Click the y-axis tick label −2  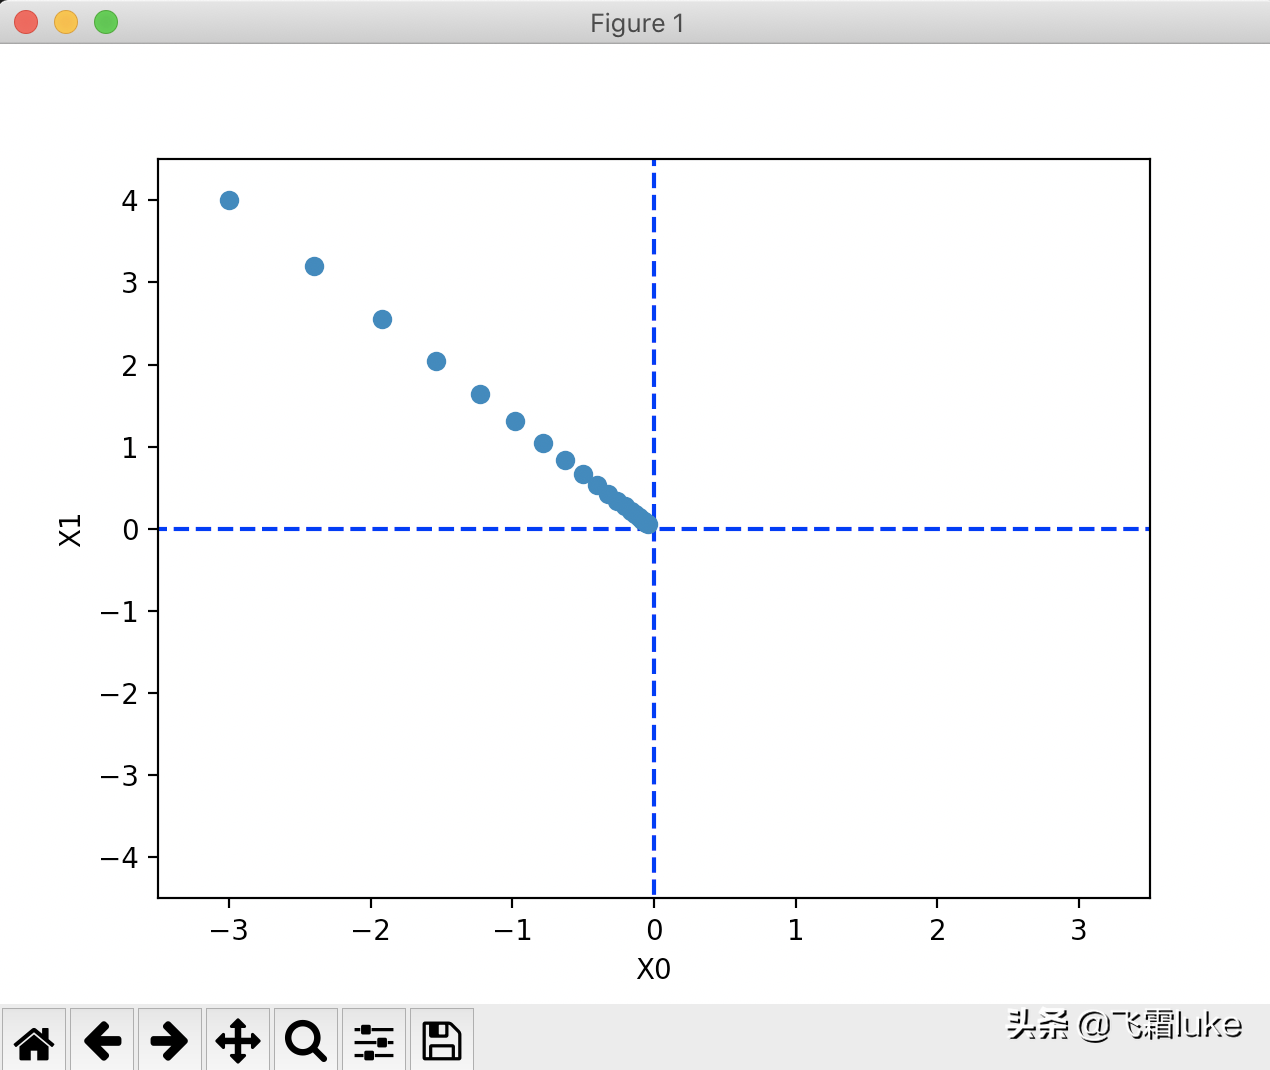click(x=120, y=694)
